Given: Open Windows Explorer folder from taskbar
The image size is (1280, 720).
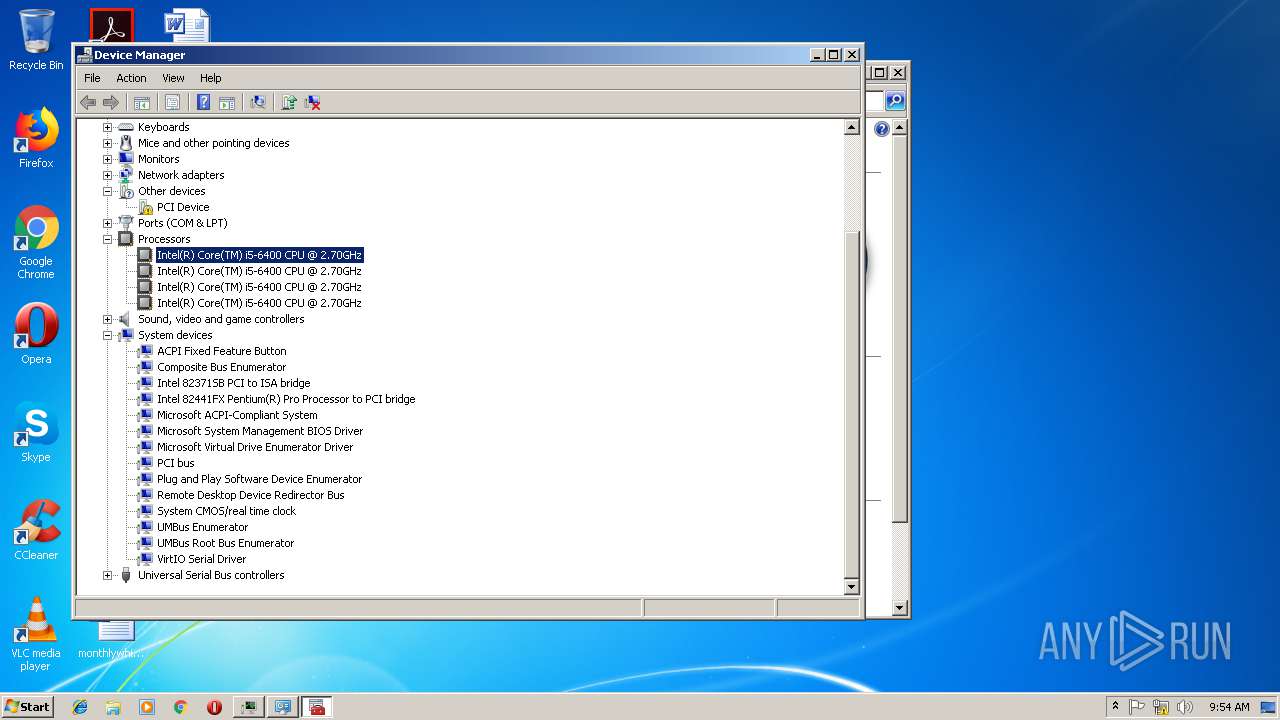Looking at the screenshot, I should [113, 707].
